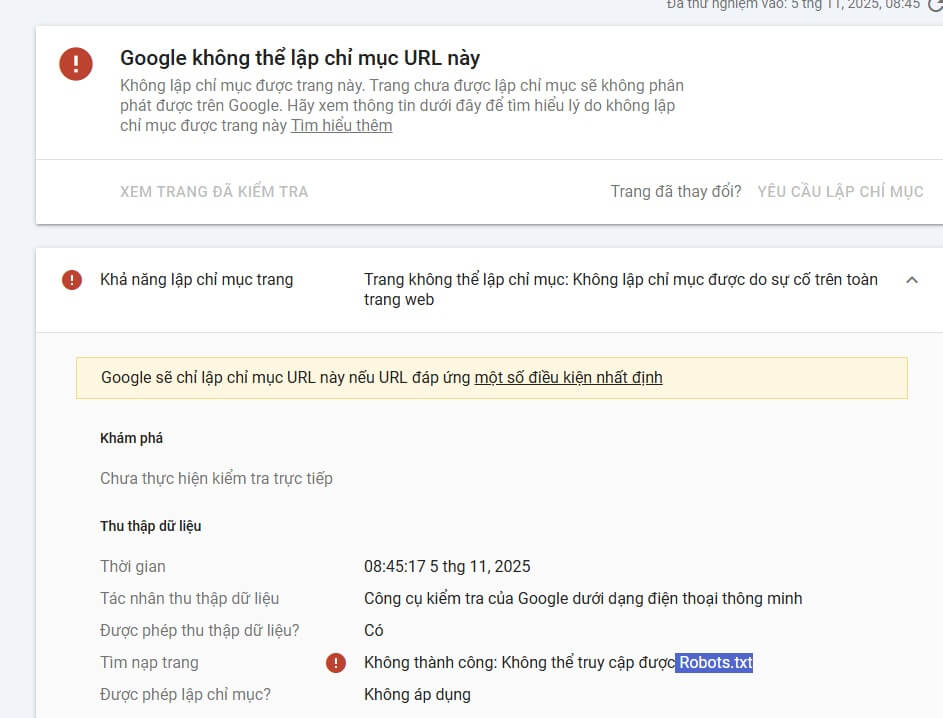Collapse the page indexability section with the chevron
Viewport: 943px width, 718px height.
911,281
